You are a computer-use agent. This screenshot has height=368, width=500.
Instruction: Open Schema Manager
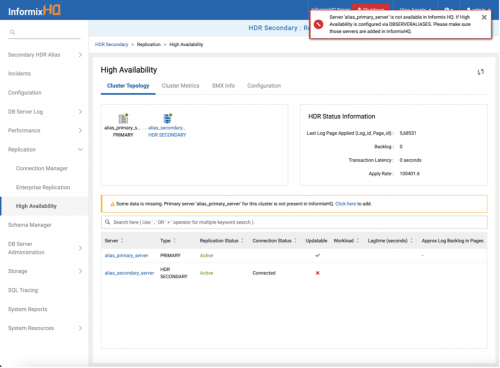30,225
